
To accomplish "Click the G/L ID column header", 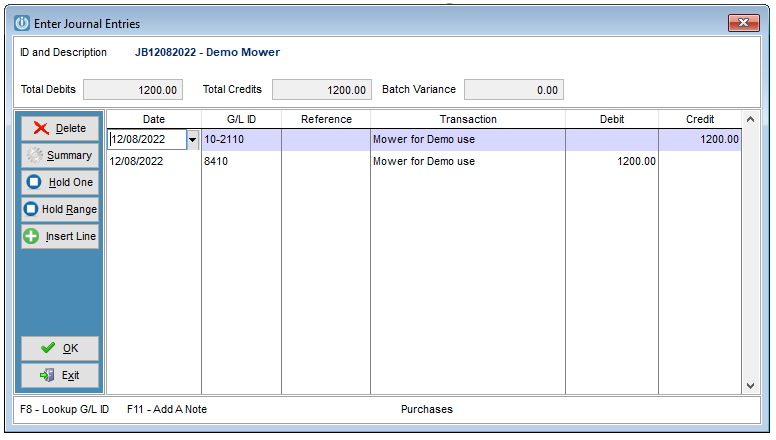I will 242,119.
